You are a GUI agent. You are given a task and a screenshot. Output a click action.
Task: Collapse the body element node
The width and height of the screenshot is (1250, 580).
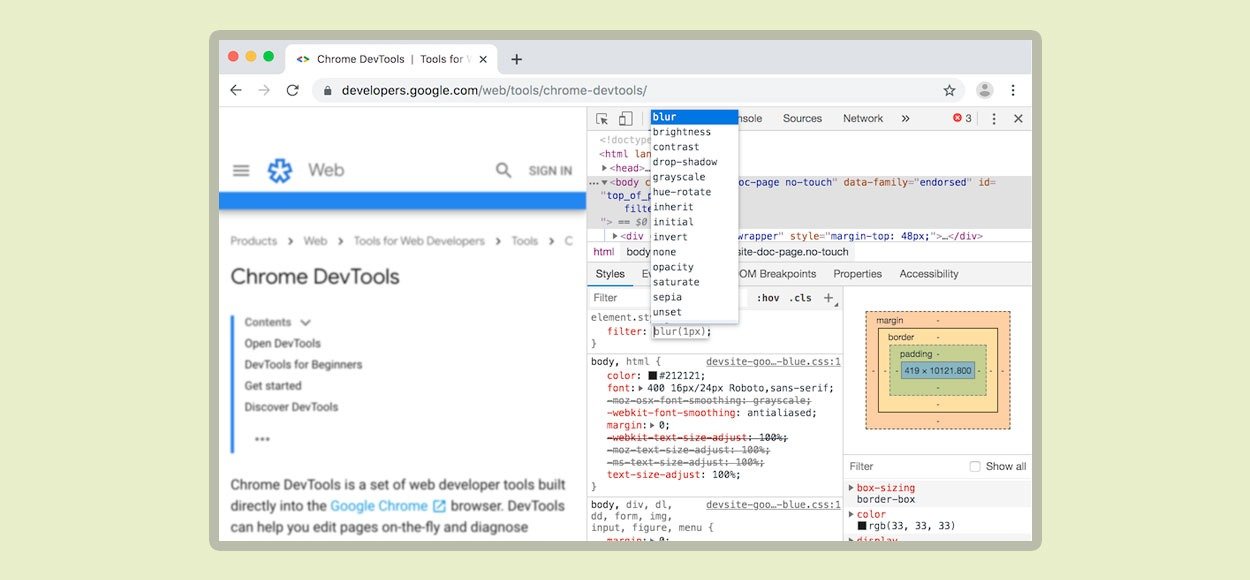pyautogui.click(x=604, y=183)
